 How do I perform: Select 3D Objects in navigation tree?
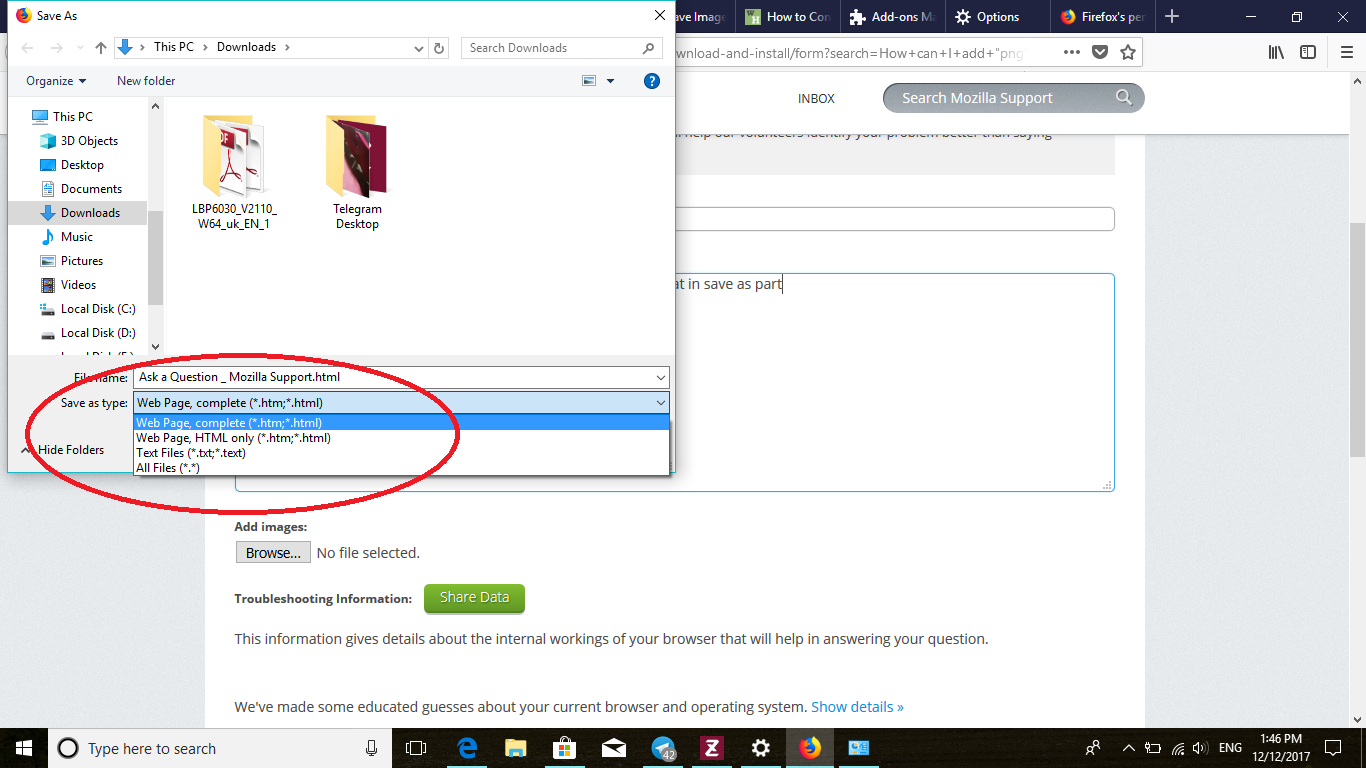point(89,141)
